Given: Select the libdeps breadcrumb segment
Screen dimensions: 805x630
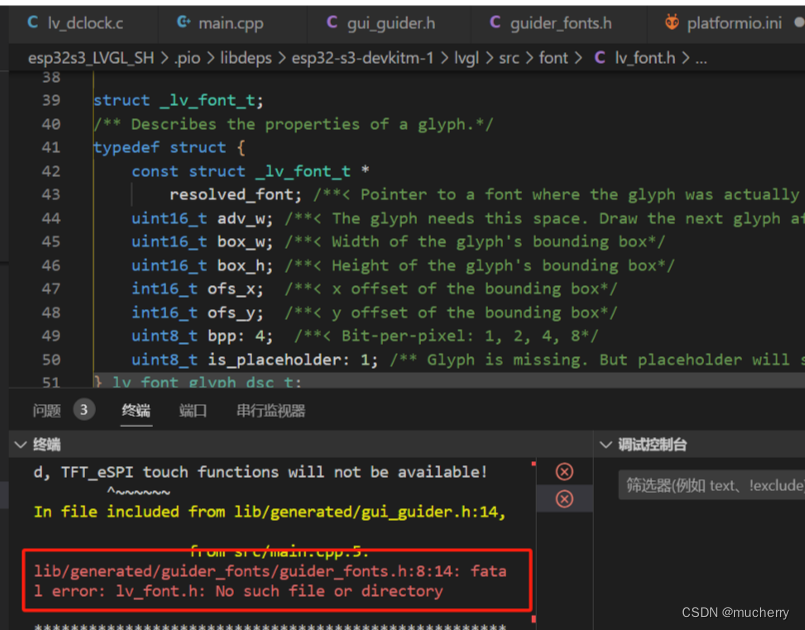Looking at the screenshot, I should pyautogui.click(x=246, y=58).
